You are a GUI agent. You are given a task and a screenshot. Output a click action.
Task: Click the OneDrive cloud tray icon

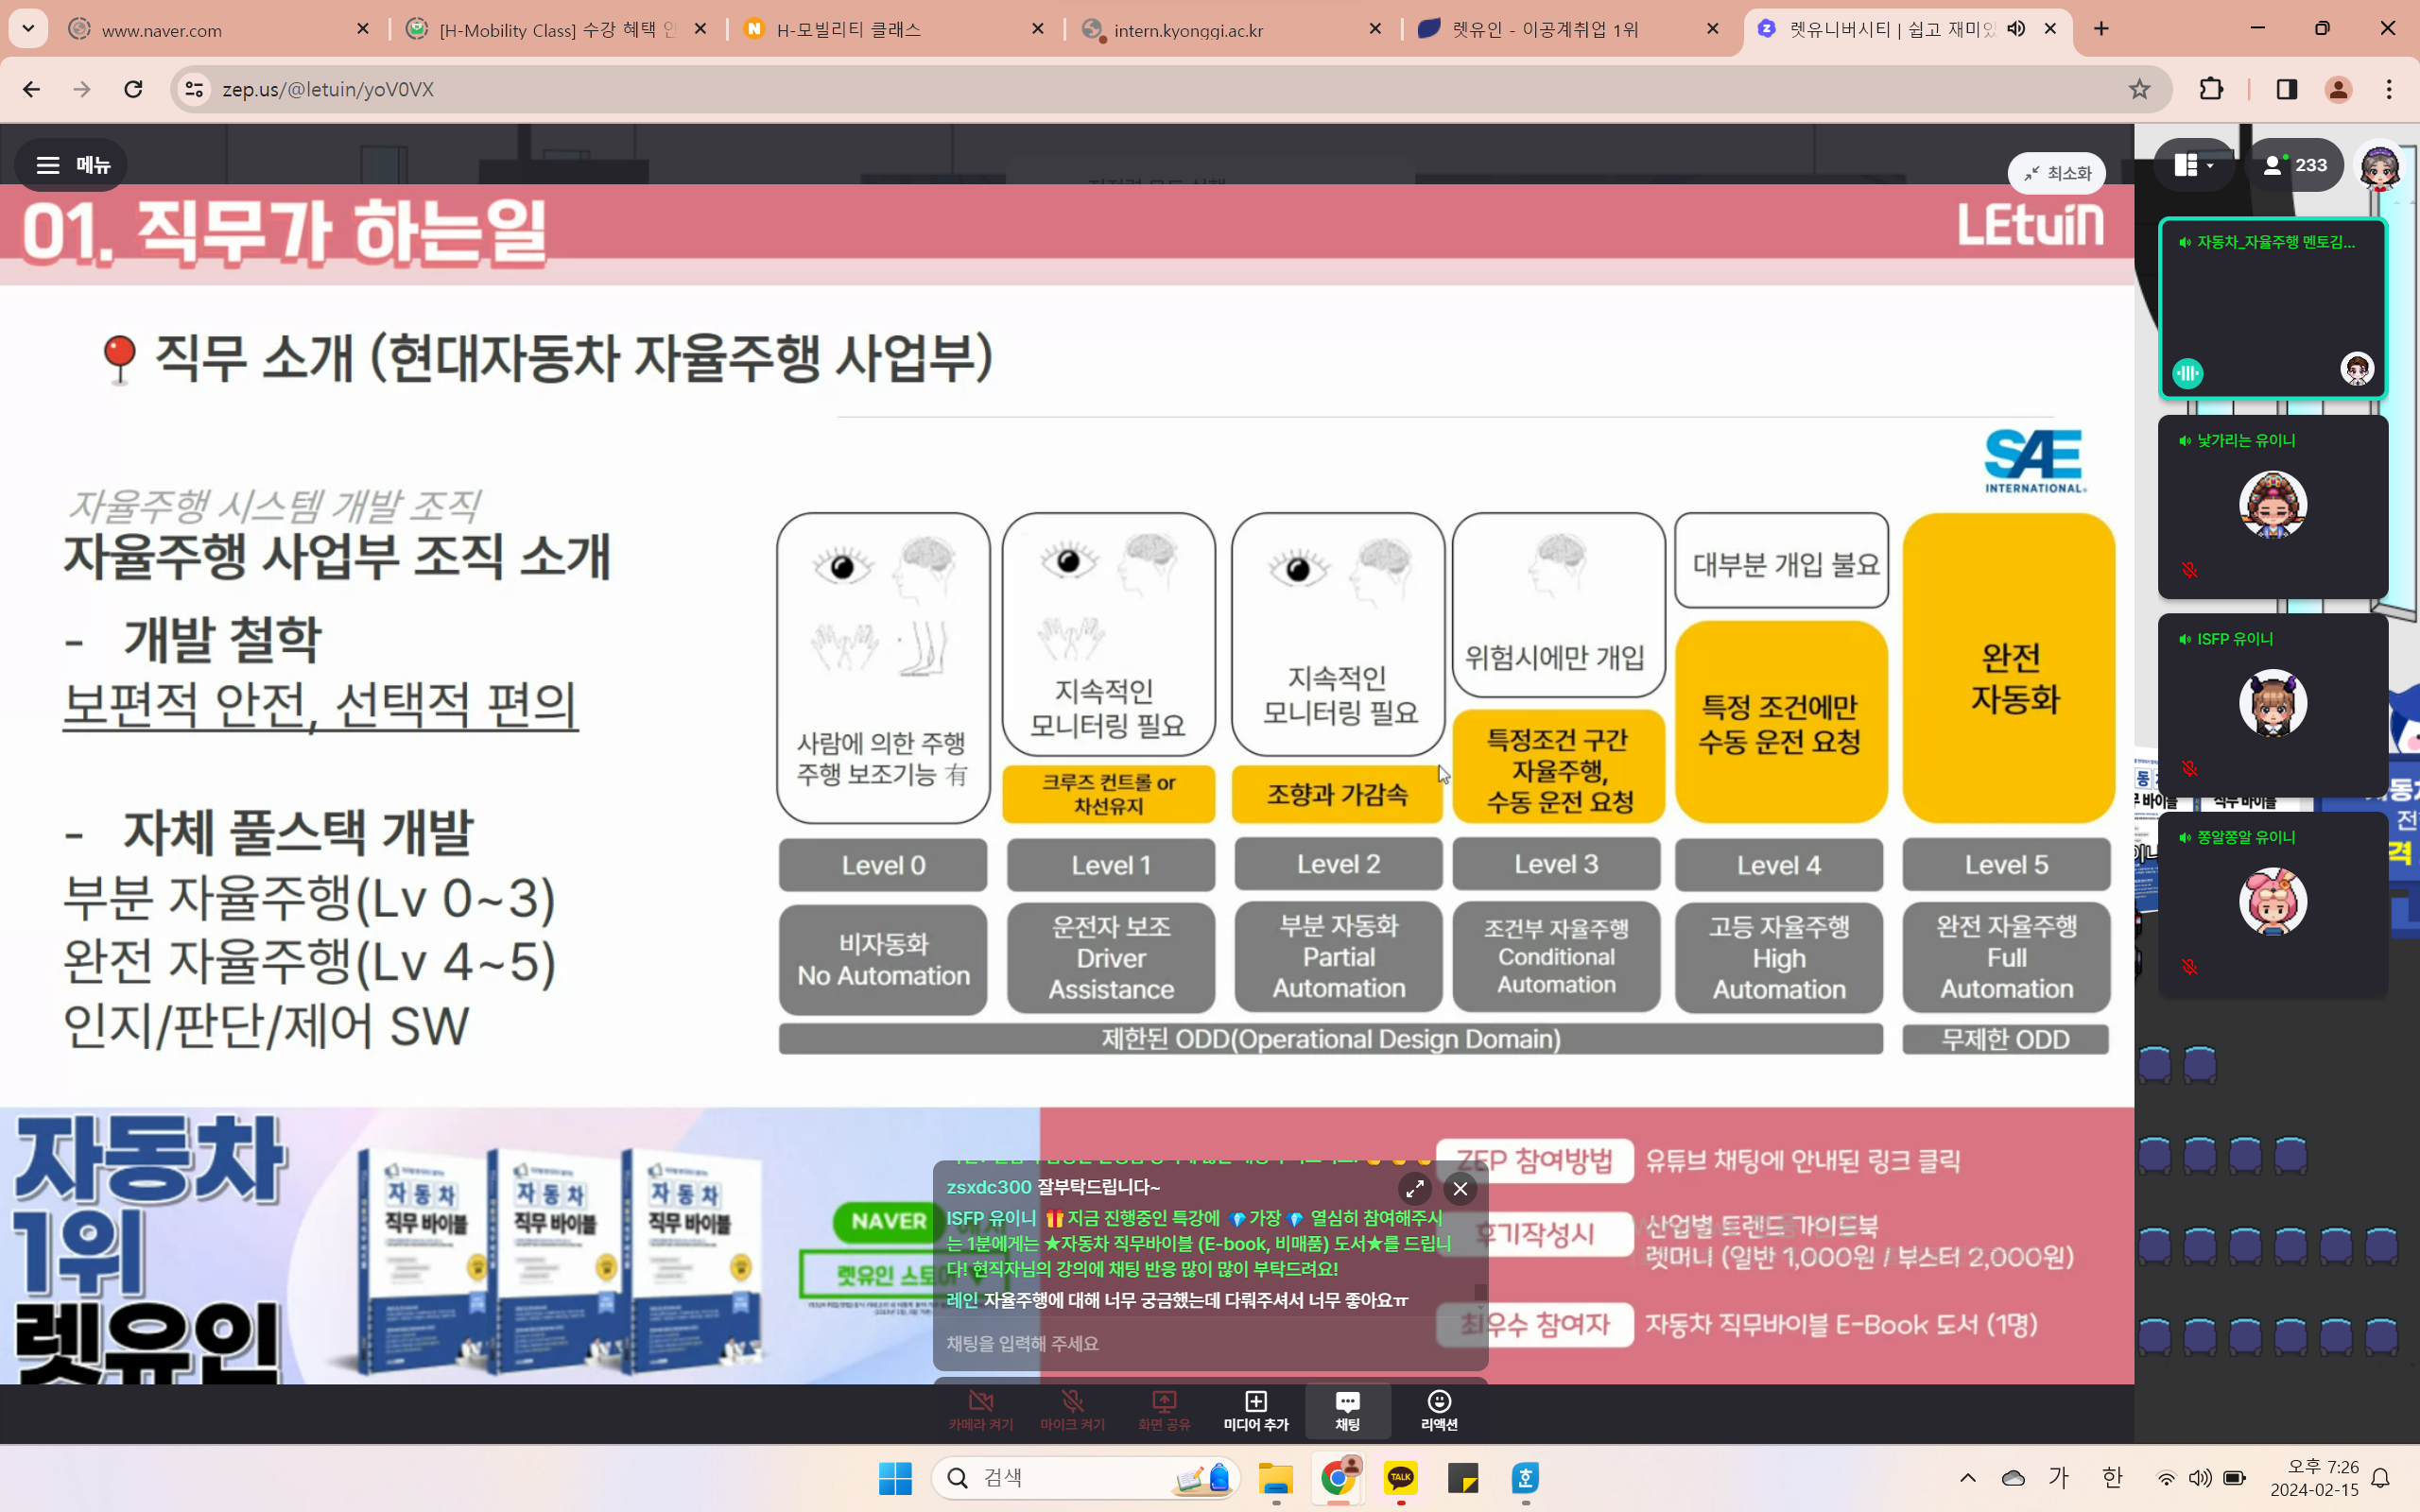pyautogui.click(x=2013, y=1478)
